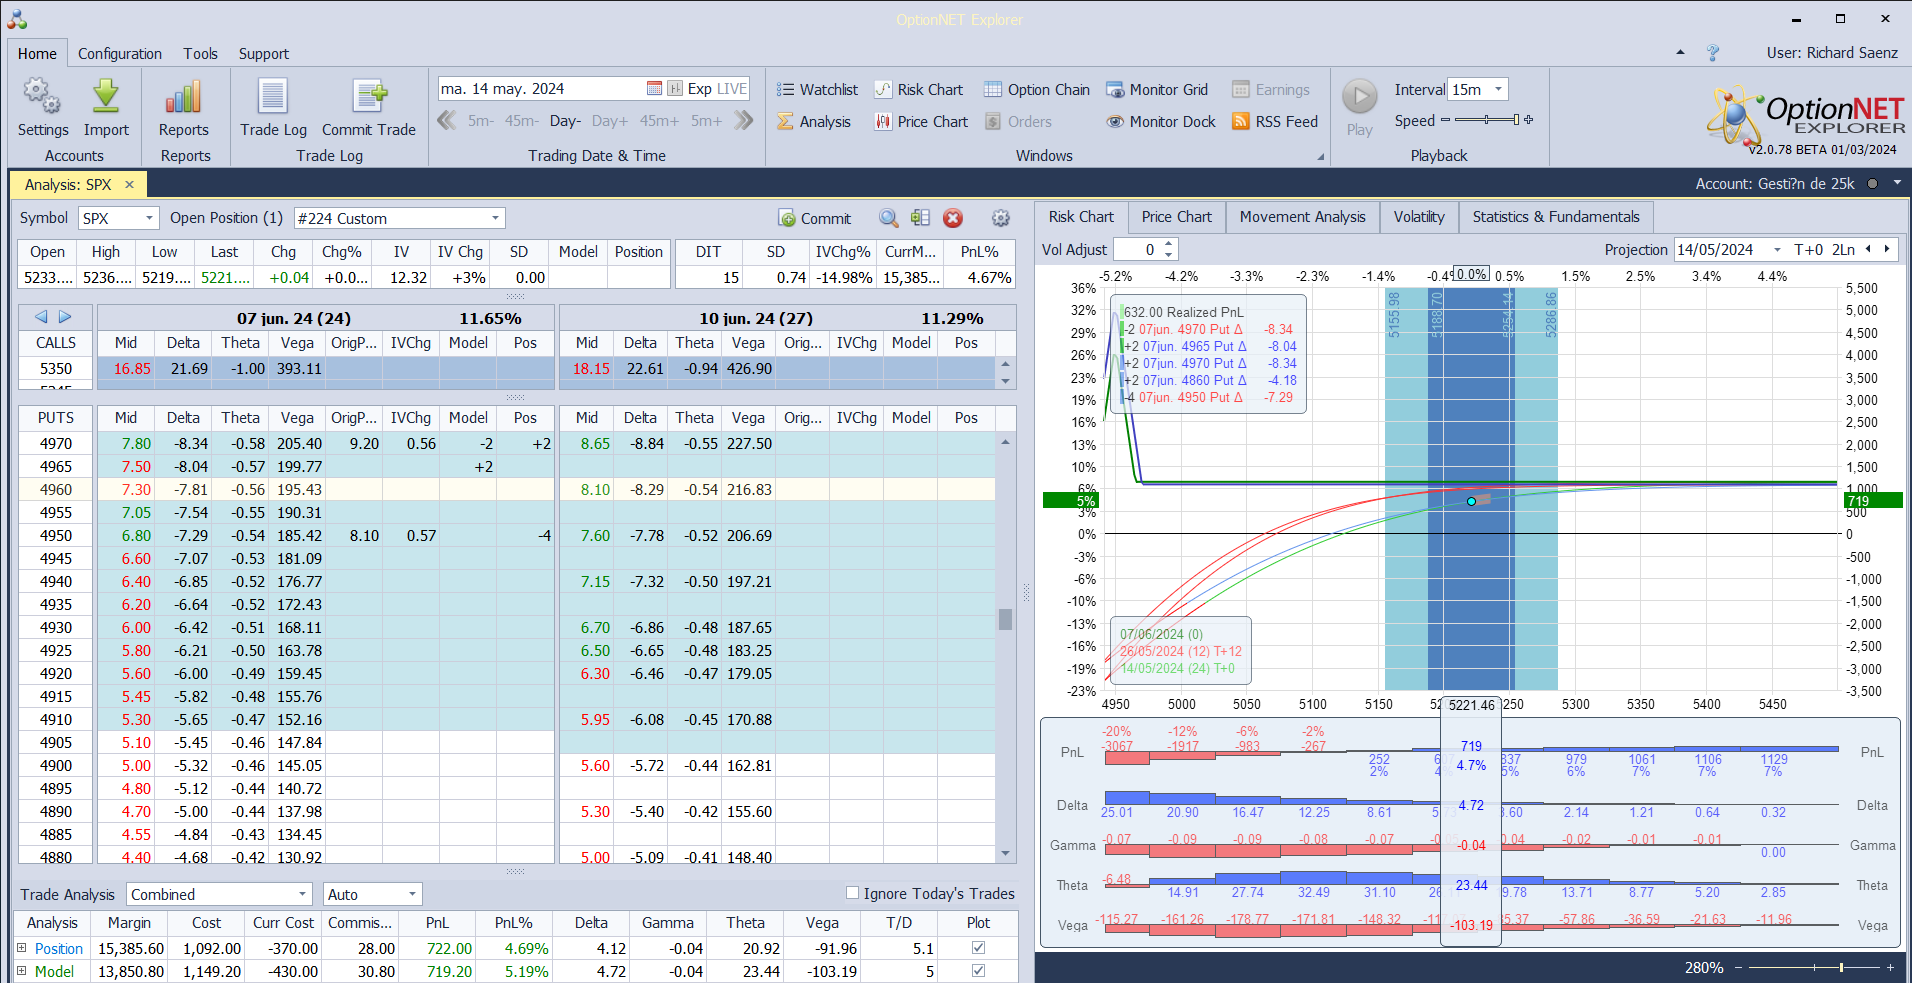Image resolution: width=1912 pixels, height=983 pixels.
Task: Open the Settings gears icon
Action: pos(43,97)
